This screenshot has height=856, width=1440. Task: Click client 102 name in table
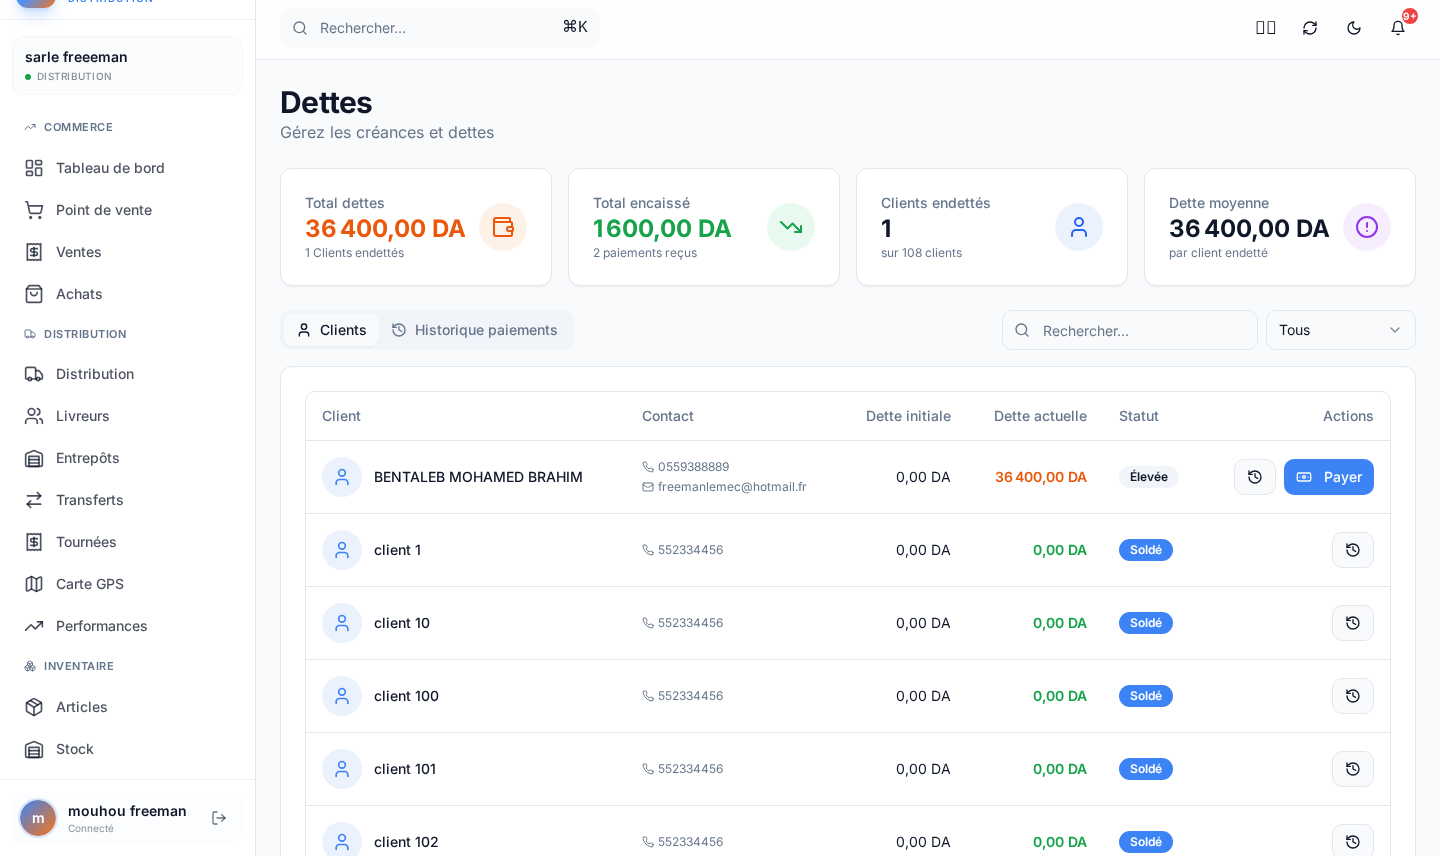406,842
